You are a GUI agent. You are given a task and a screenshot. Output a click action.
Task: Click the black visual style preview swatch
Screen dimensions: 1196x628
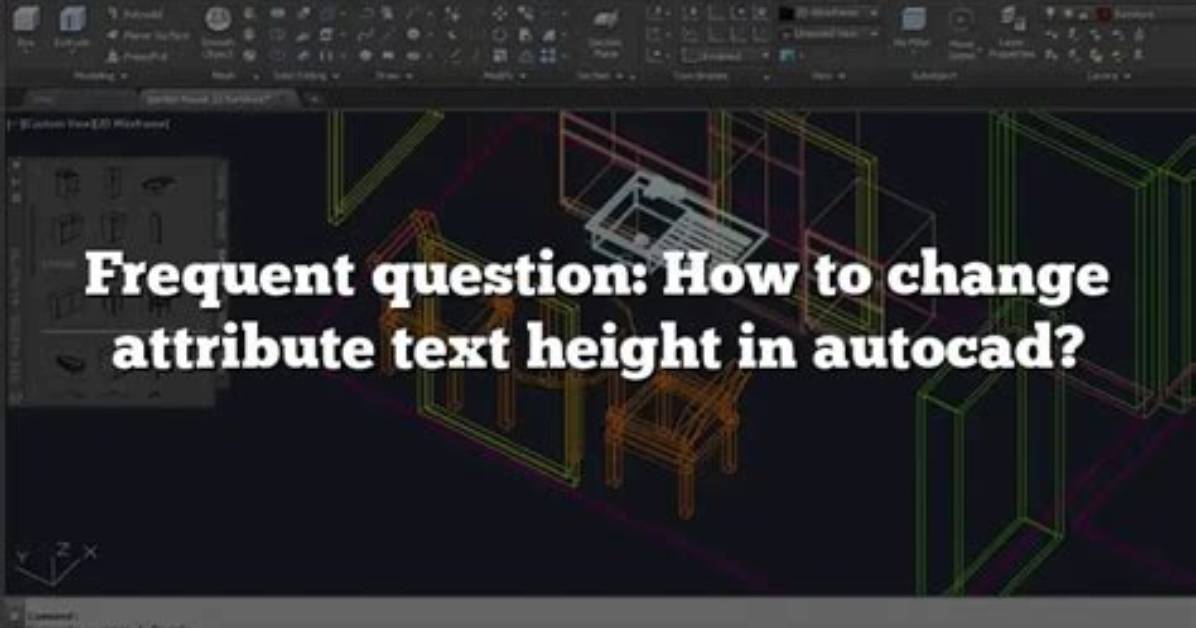tap(786, 14)
